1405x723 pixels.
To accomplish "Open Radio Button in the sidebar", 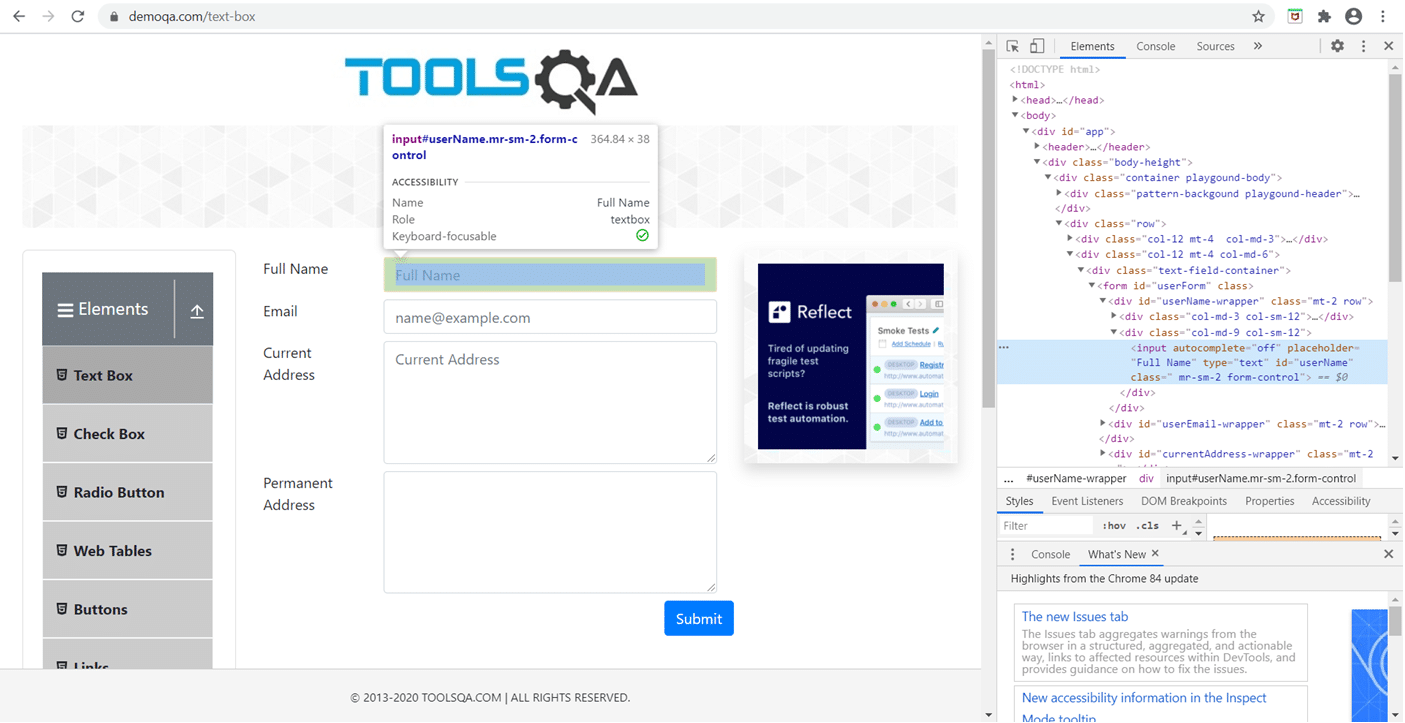I will coord(128,492).
